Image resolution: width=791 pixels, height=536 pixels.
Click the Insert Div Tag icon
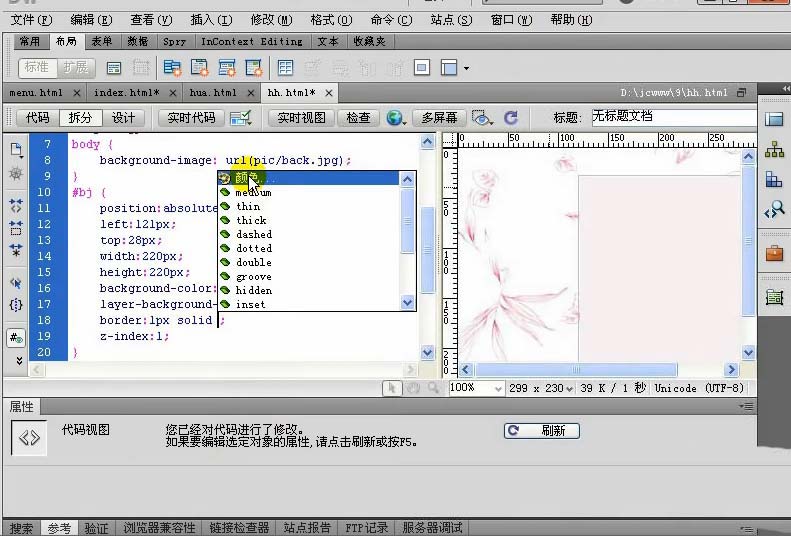click(x=114, y=68)
